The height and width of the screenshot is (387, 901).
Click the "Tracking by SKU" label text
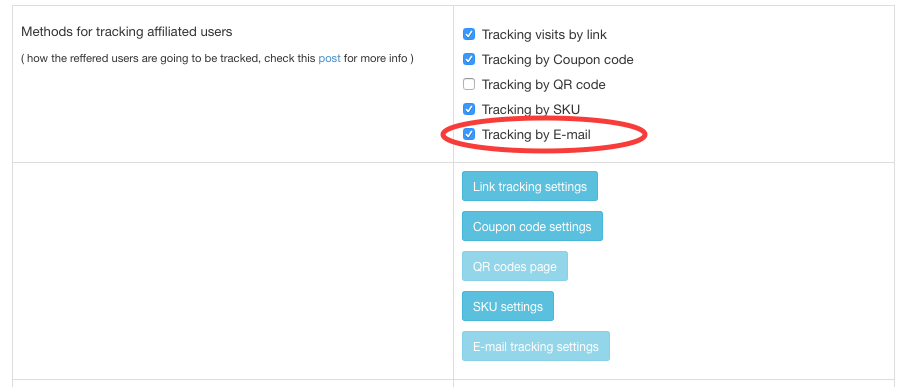[x=531, y=110]
